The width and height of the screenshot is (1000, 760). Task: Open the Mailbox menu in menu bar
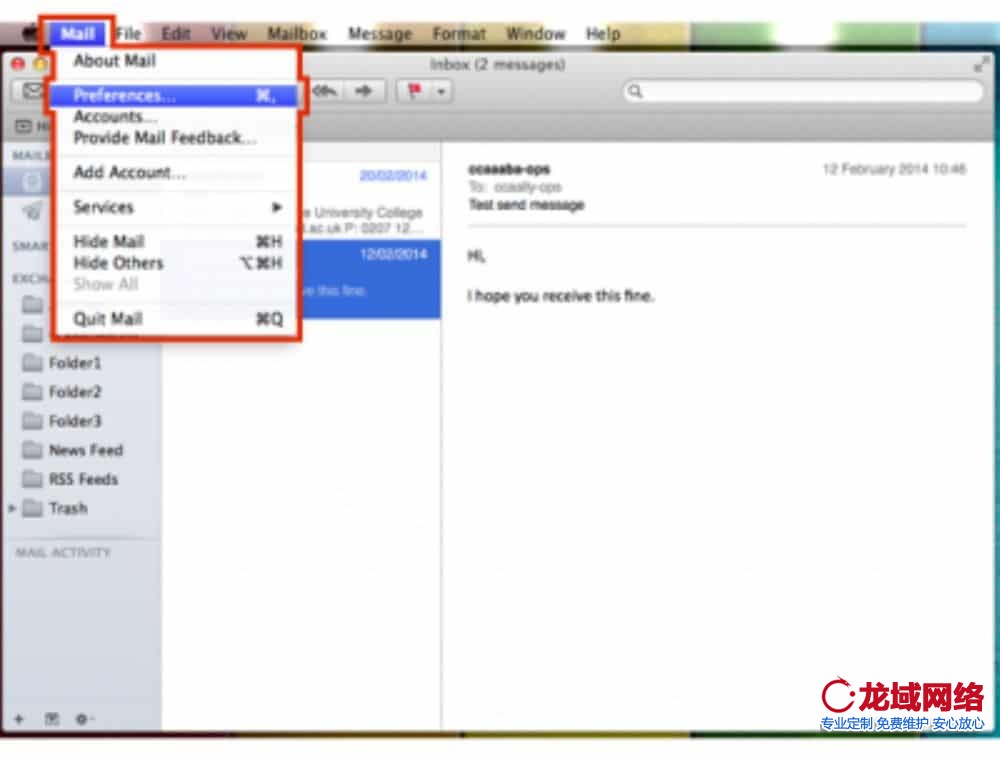click(297, 34)
